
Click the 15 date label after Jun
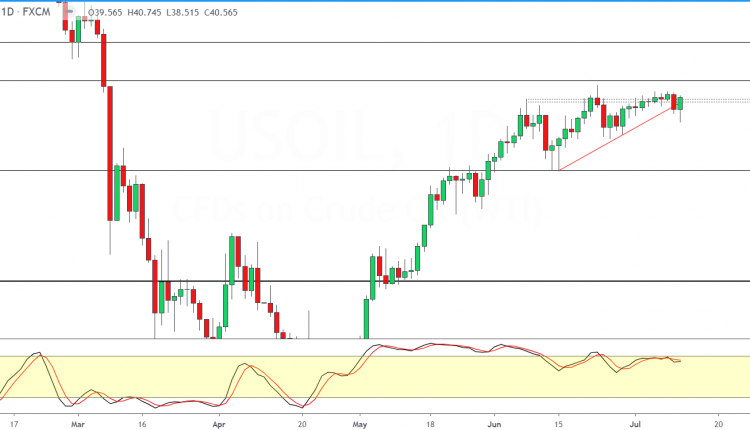pos(559,424)
